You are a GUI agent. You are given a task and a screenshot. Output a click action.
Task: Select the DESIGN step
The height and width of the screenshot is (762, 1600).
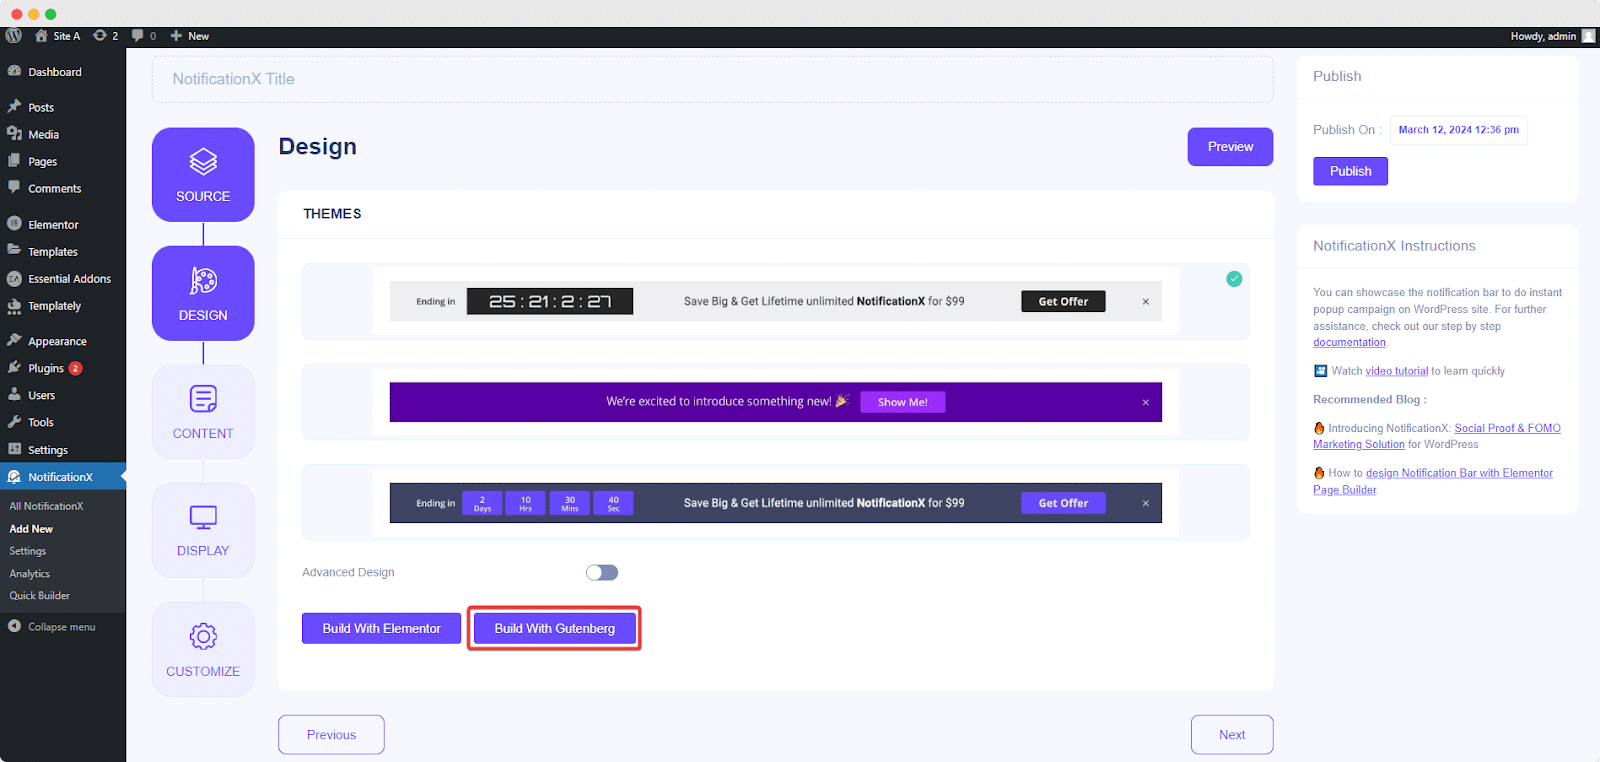pyautogui.click(x=203, y=293)
